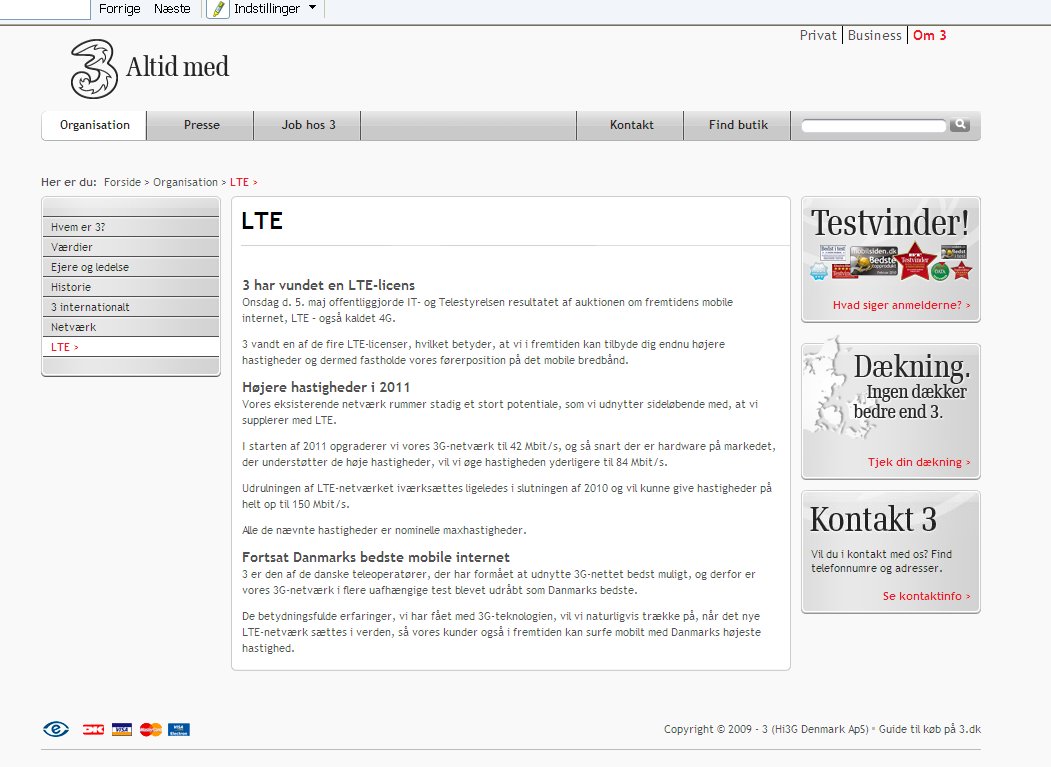This screenshot has height=767, width=1051.
Task: Open Netværk in the left sidebar
Action: coord(73,327)
